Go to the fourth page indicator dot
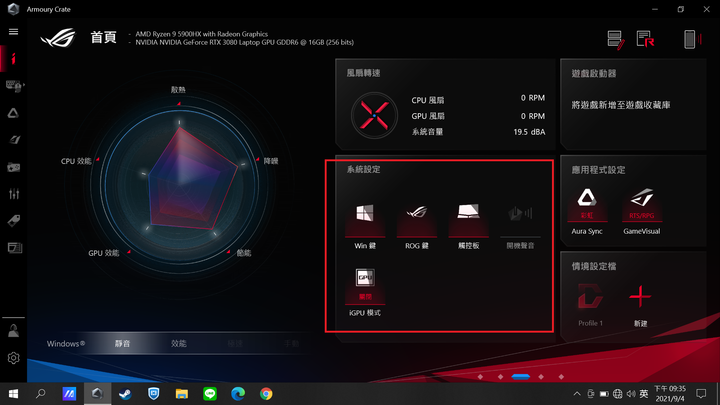The width and height of the screenshot is (720, 405). 541,377
